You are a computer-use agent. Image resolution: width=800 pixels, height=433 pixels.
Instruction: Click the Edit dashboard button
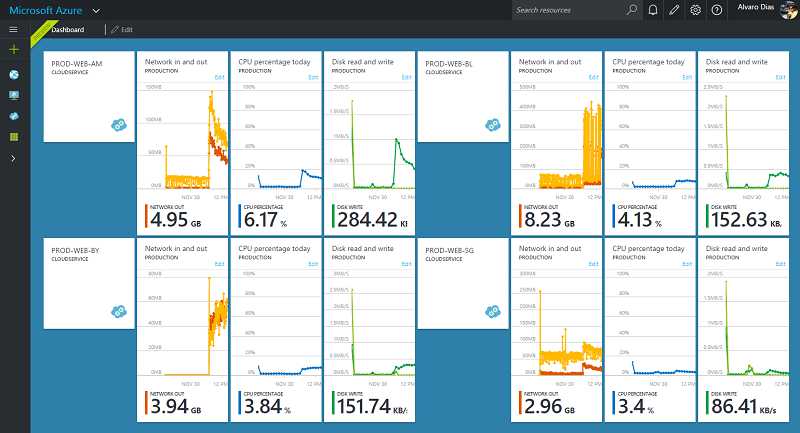pyautogui.click(x=122, y=30)
